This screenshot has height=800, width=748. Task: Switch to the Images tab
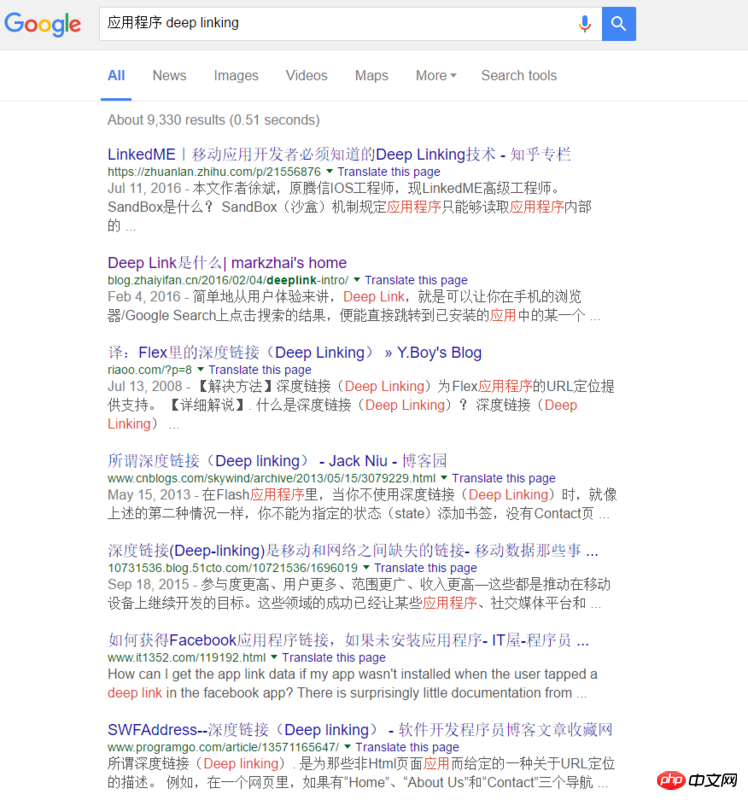point(236,76)
